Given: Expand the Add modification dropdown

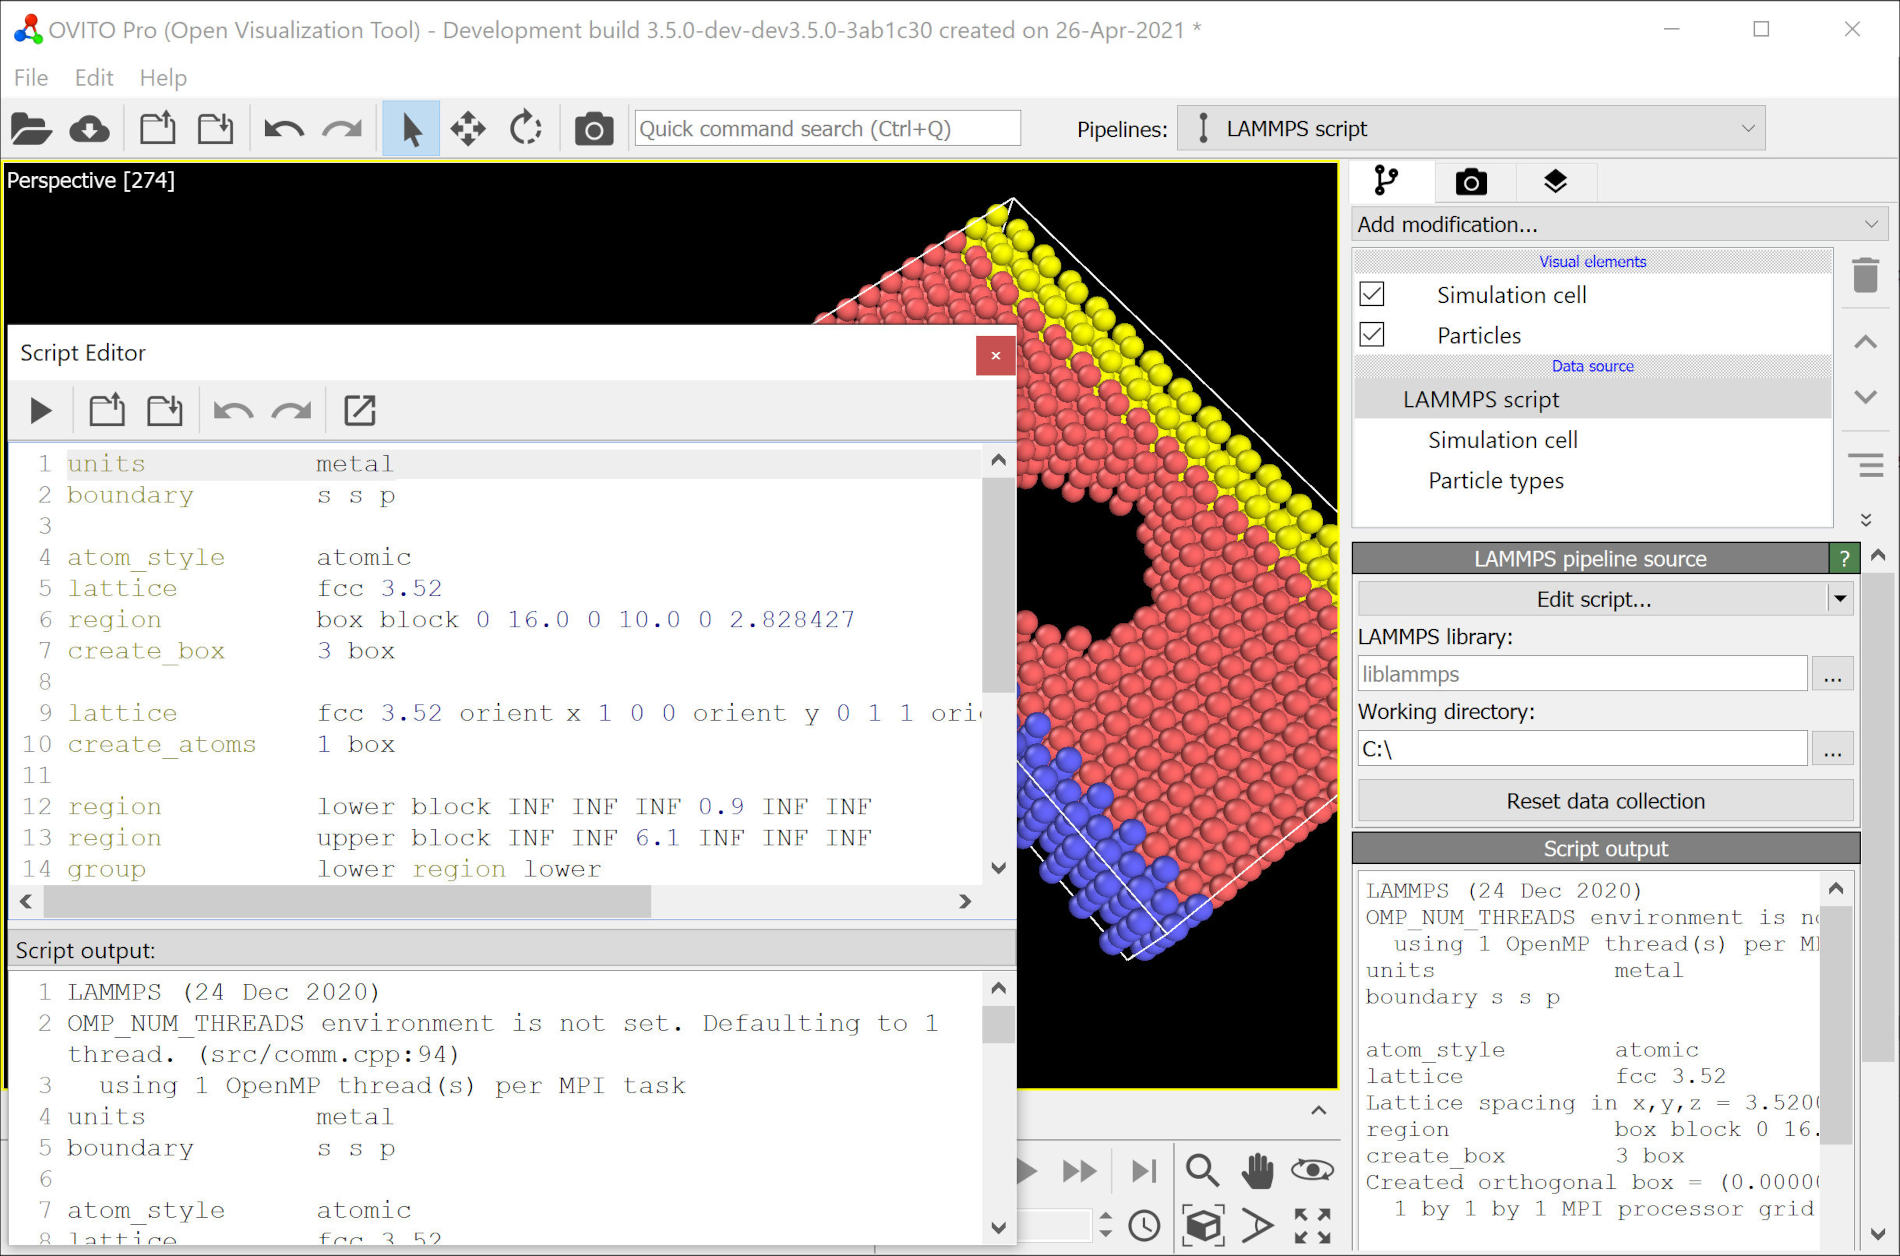Looking at the screenshot, I should point(1618,225).
